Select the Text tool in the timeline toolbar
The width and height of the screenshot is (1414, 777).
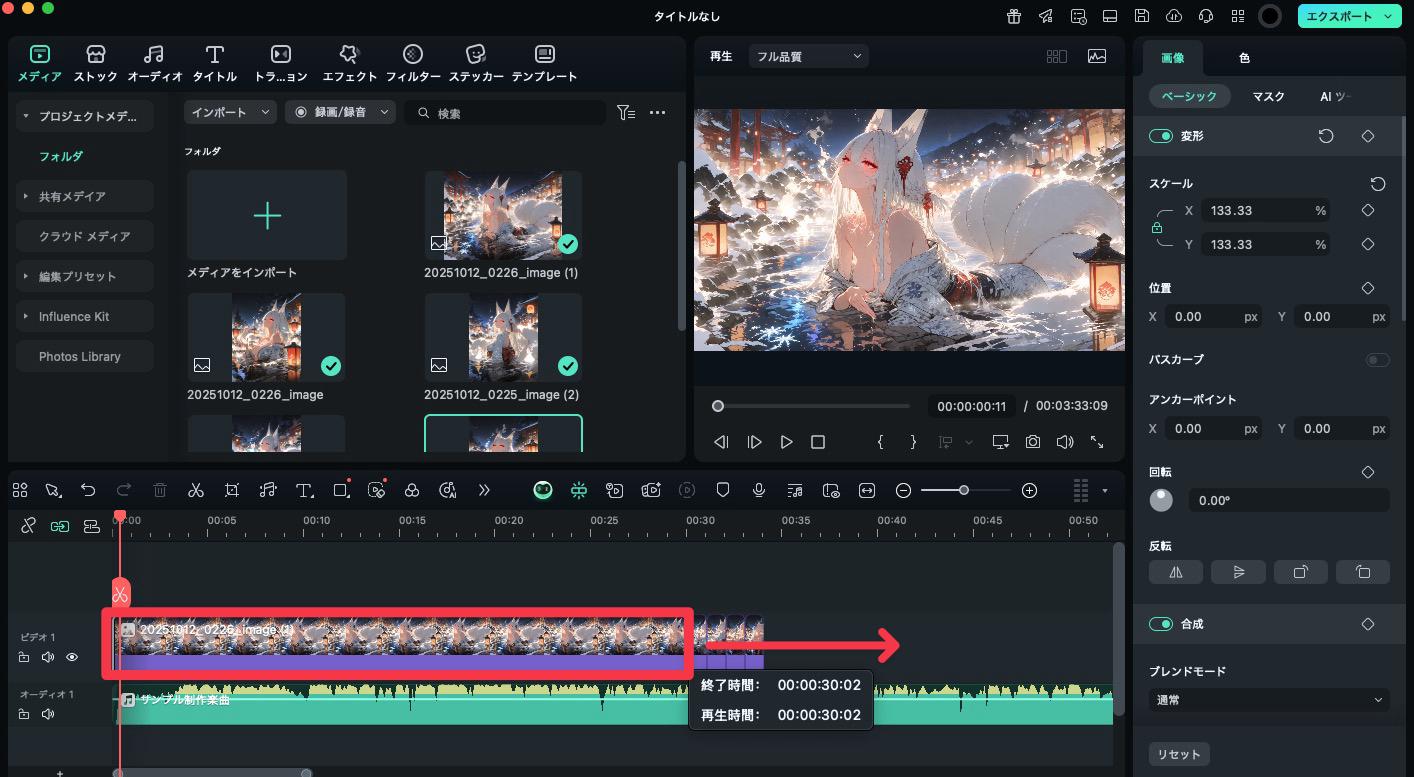[x=303, y=490]
